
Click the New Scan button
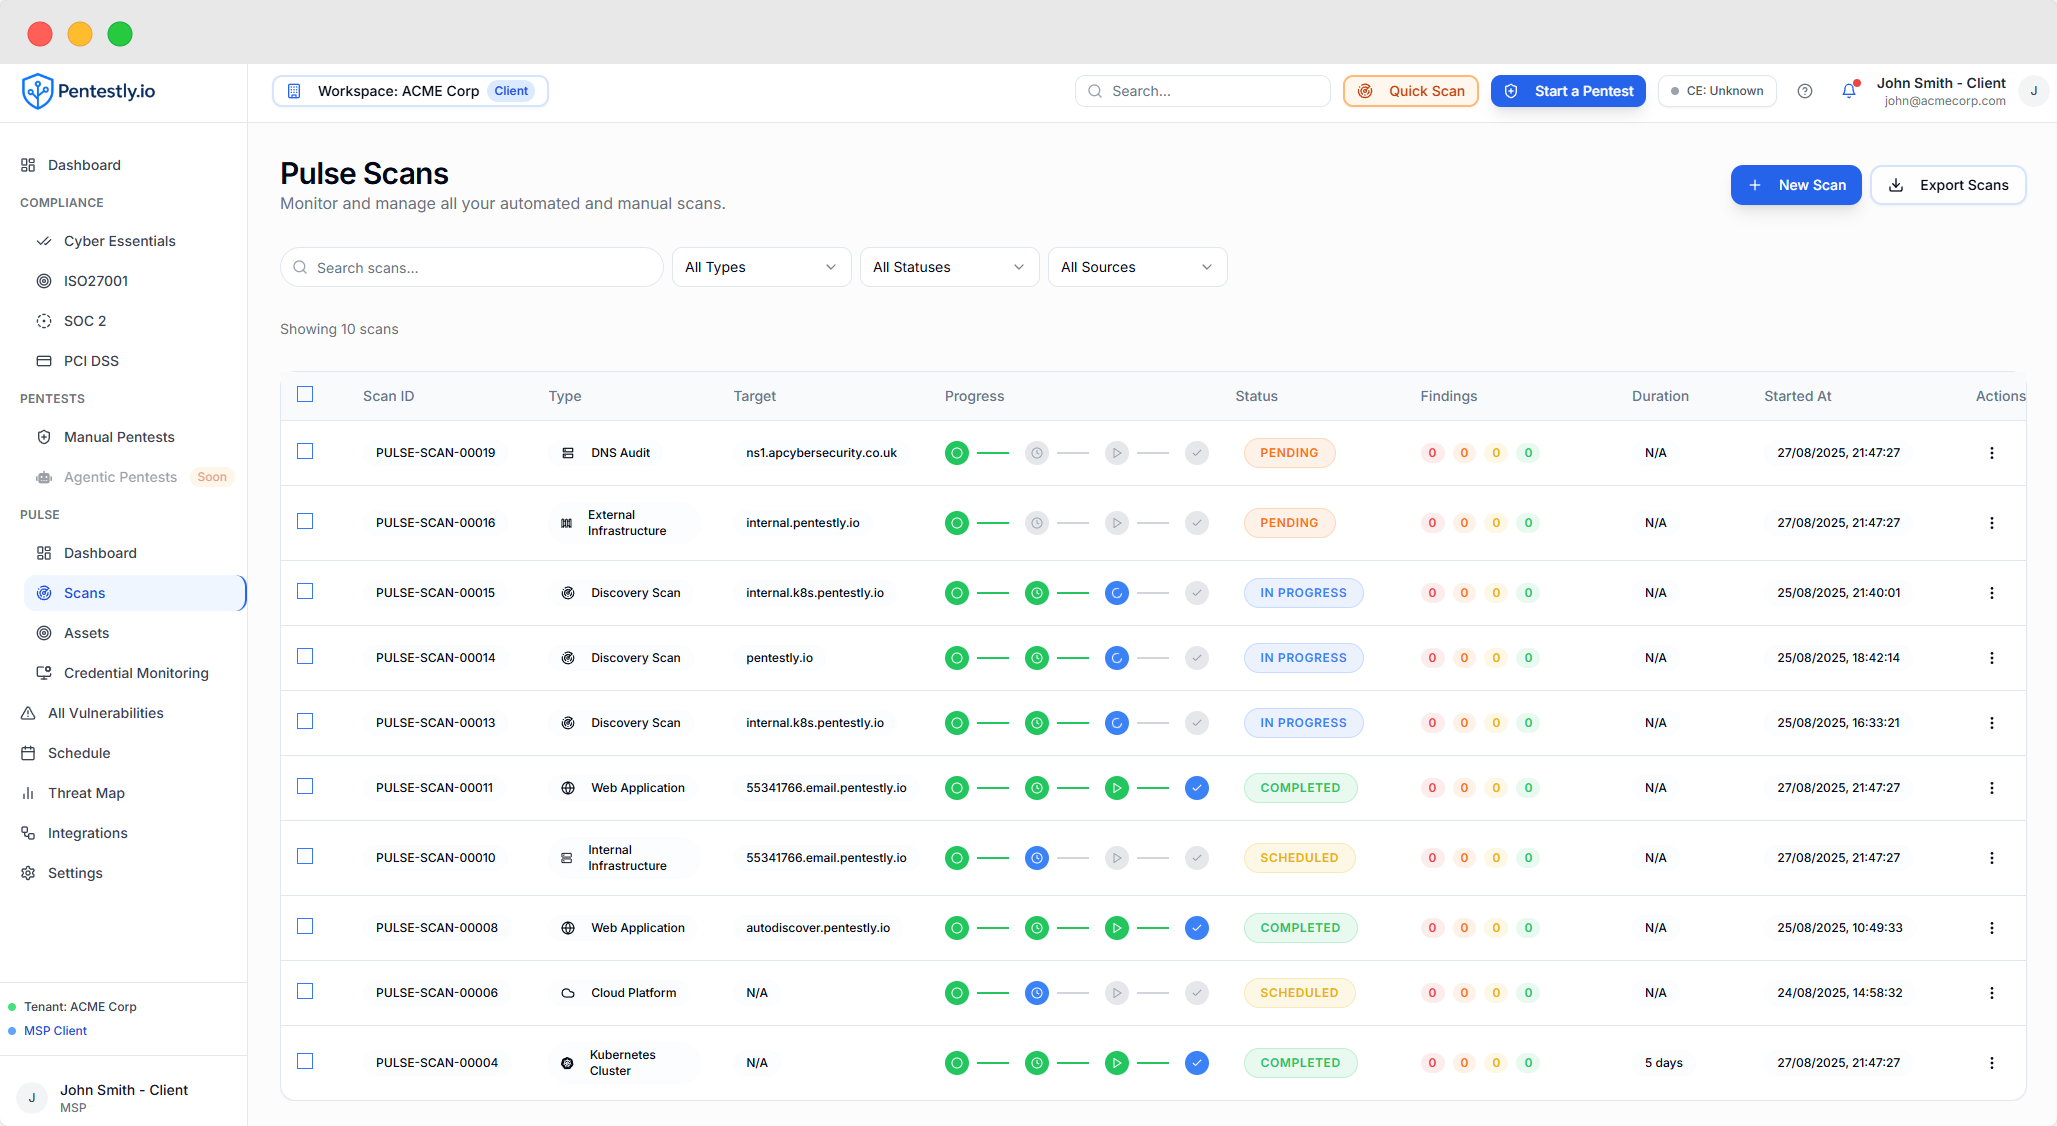[1796, 185]
